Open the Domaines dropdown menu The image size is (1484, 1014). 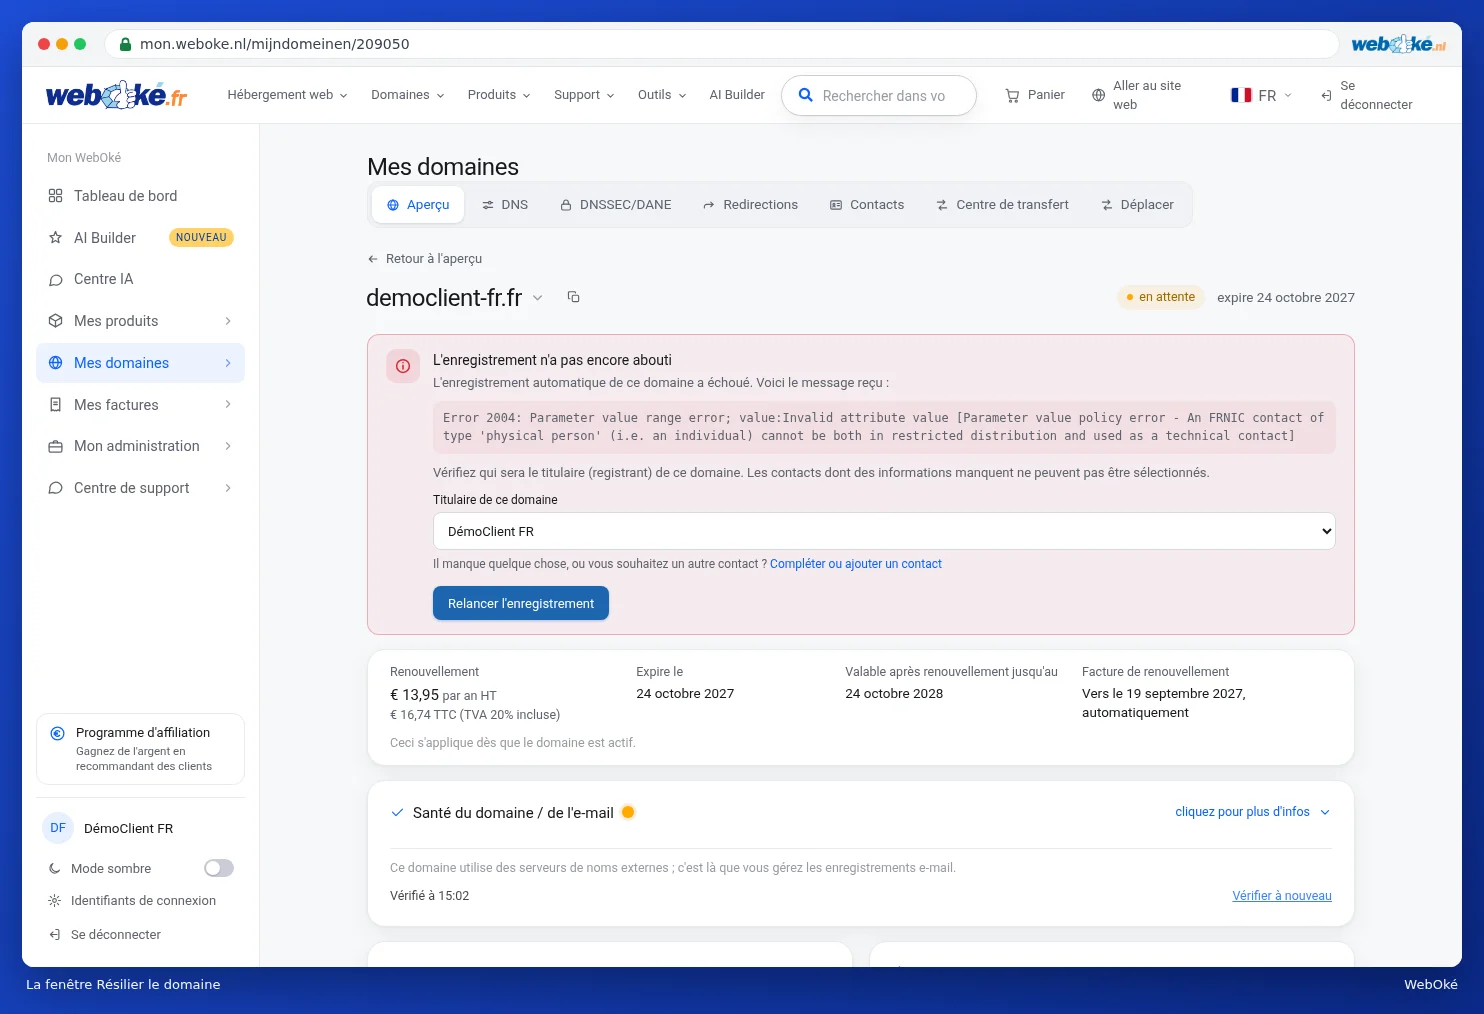pyautogui.click(x=408, y=95)
